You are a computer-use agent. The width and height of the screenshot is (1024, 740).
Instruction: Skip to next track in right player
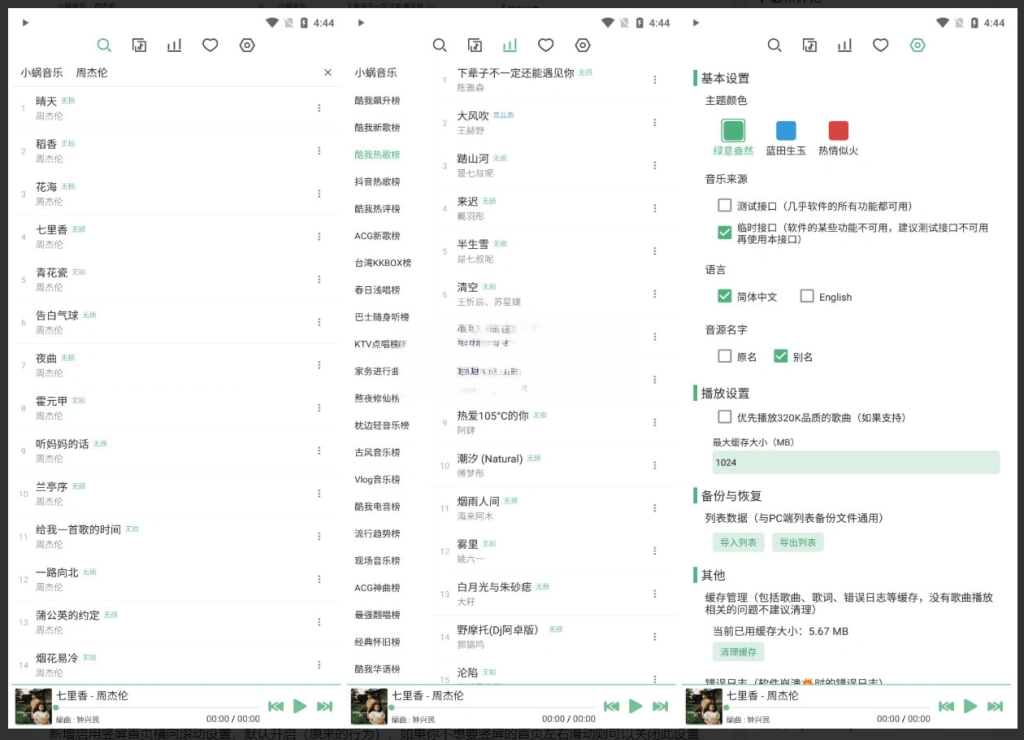point(995,706)
